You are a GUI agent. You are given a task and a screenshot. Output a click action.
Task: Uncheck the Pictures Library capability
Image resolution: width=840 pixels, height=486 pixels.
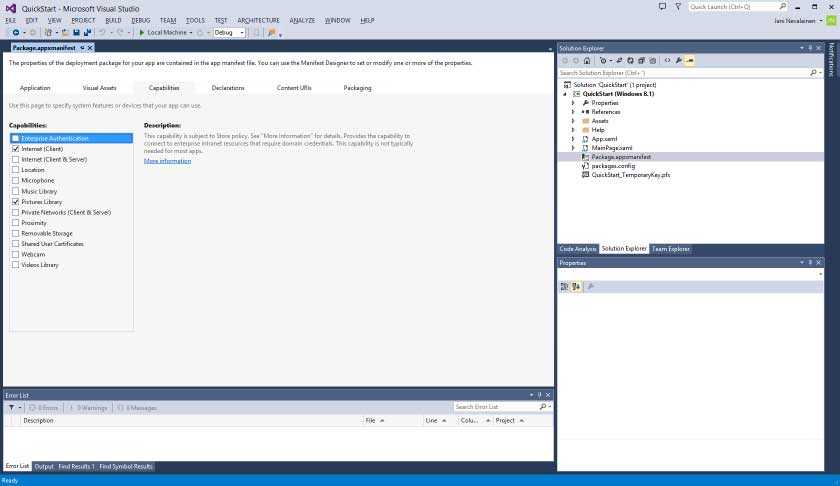point(16,201)
